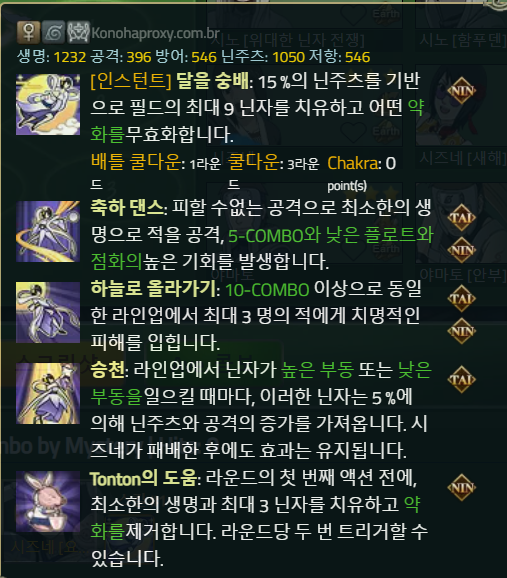This screenshot has width=507, height=578.
Task: Click TAI badge beside 축하 댄스 skill
Action: pos(461,218)
